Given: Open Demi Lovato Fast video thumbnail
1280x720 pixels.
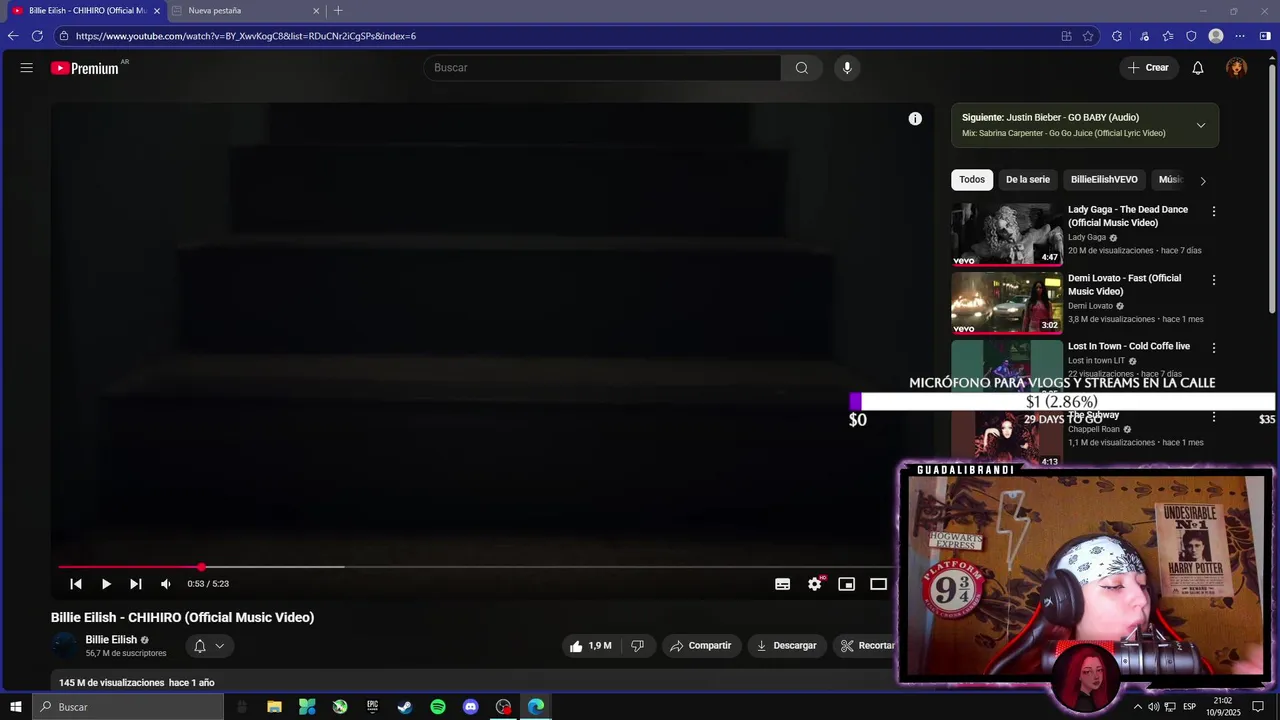Looking at the screenshot, I should (1006, 303).
